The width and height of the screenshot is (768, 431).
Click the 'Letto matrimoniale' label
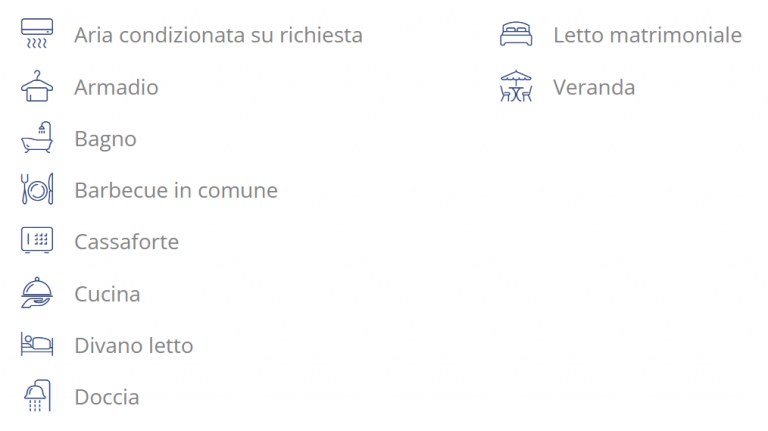[647, 35]
